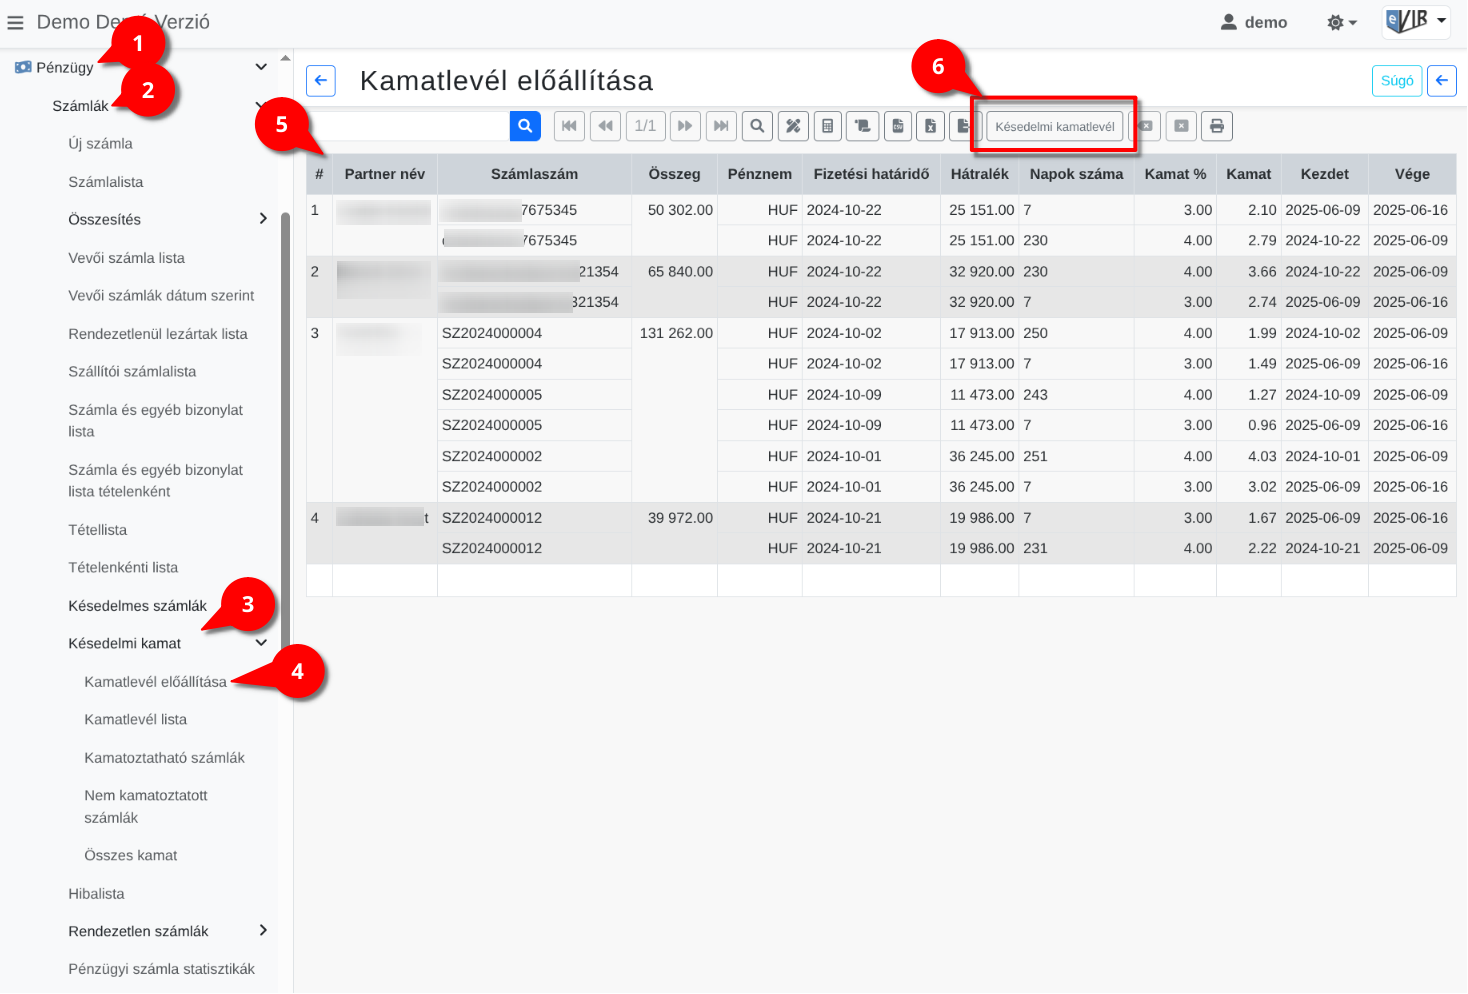Go to next page with forward icon
1468x994 pixels.
click(685, 126)
